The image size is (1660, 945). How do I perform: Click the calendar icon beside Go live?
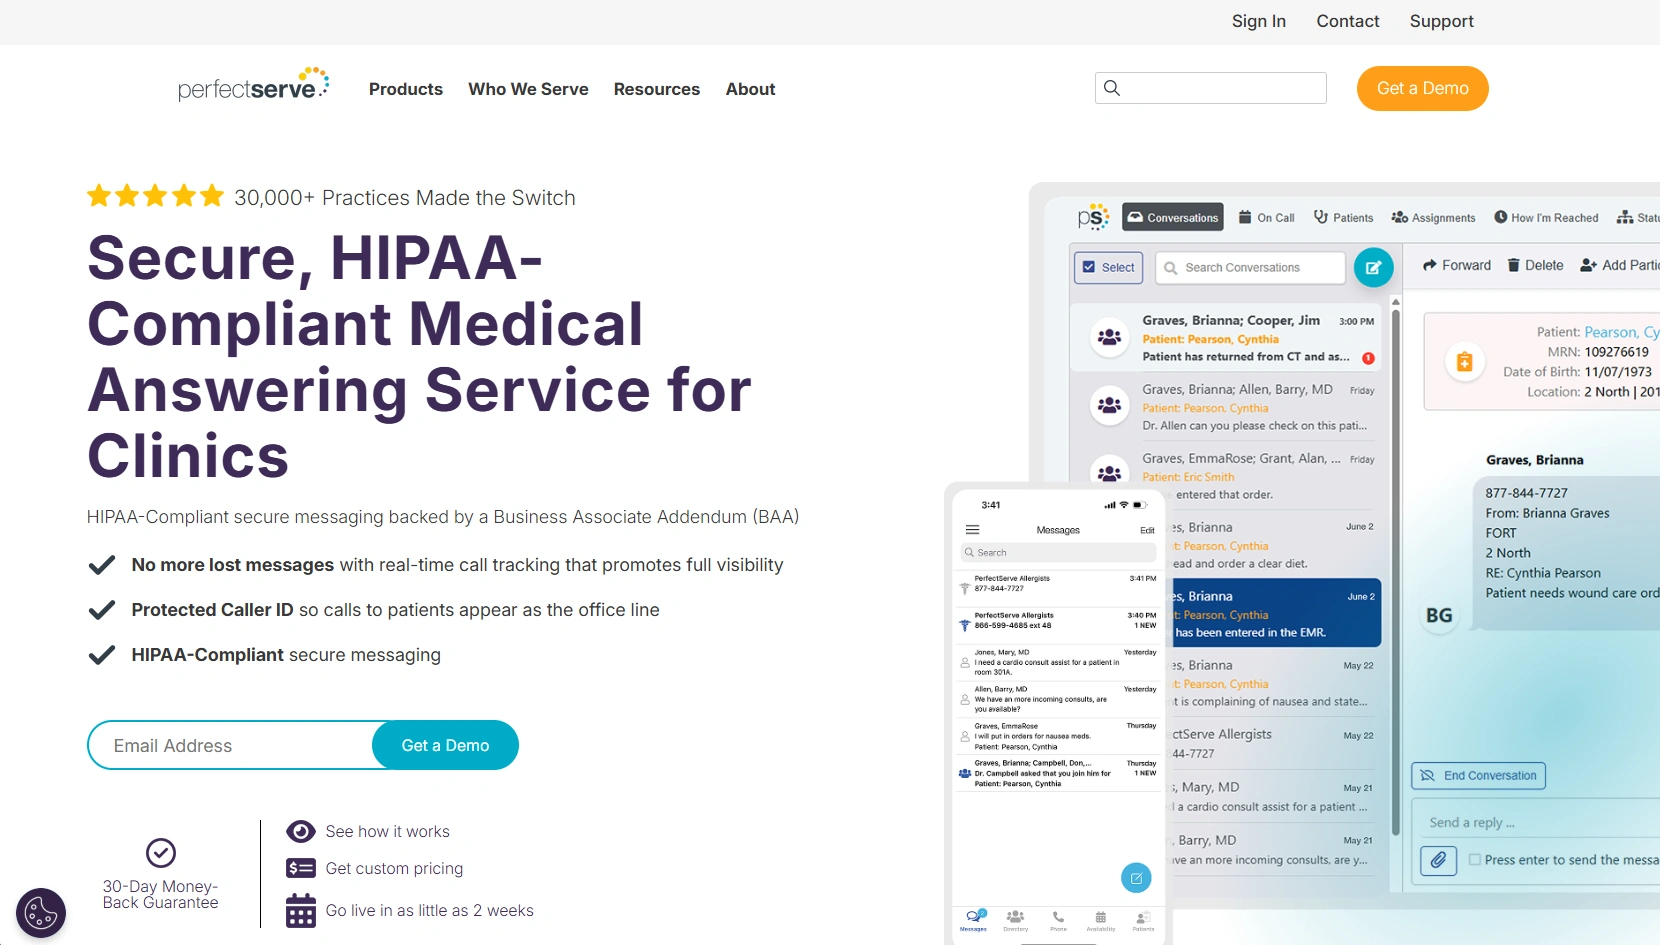(301, 910)
